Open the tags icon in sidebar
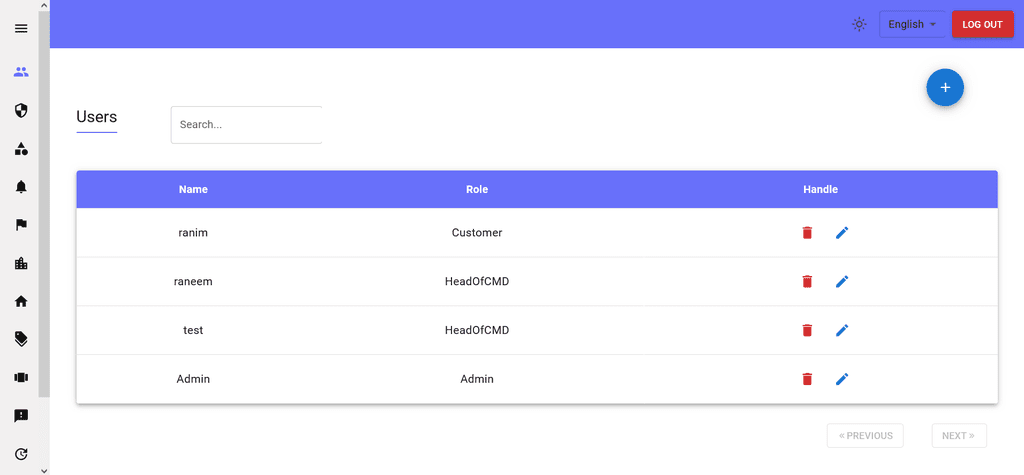The image size is (1024, 475). [x=21, y=339]
